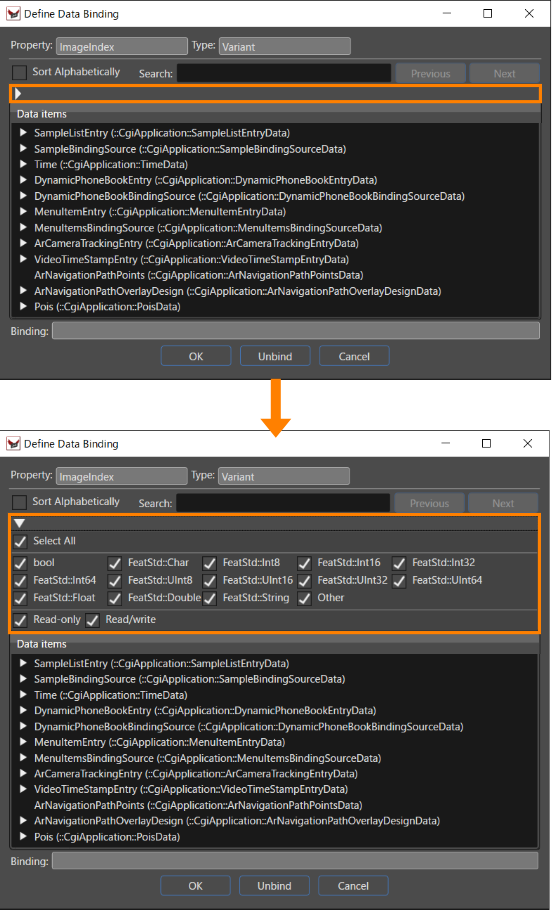Viewport: 552px width, 910px height.
Task: Collapse the filter panel in lower dialog
Action: pos(19,523)
